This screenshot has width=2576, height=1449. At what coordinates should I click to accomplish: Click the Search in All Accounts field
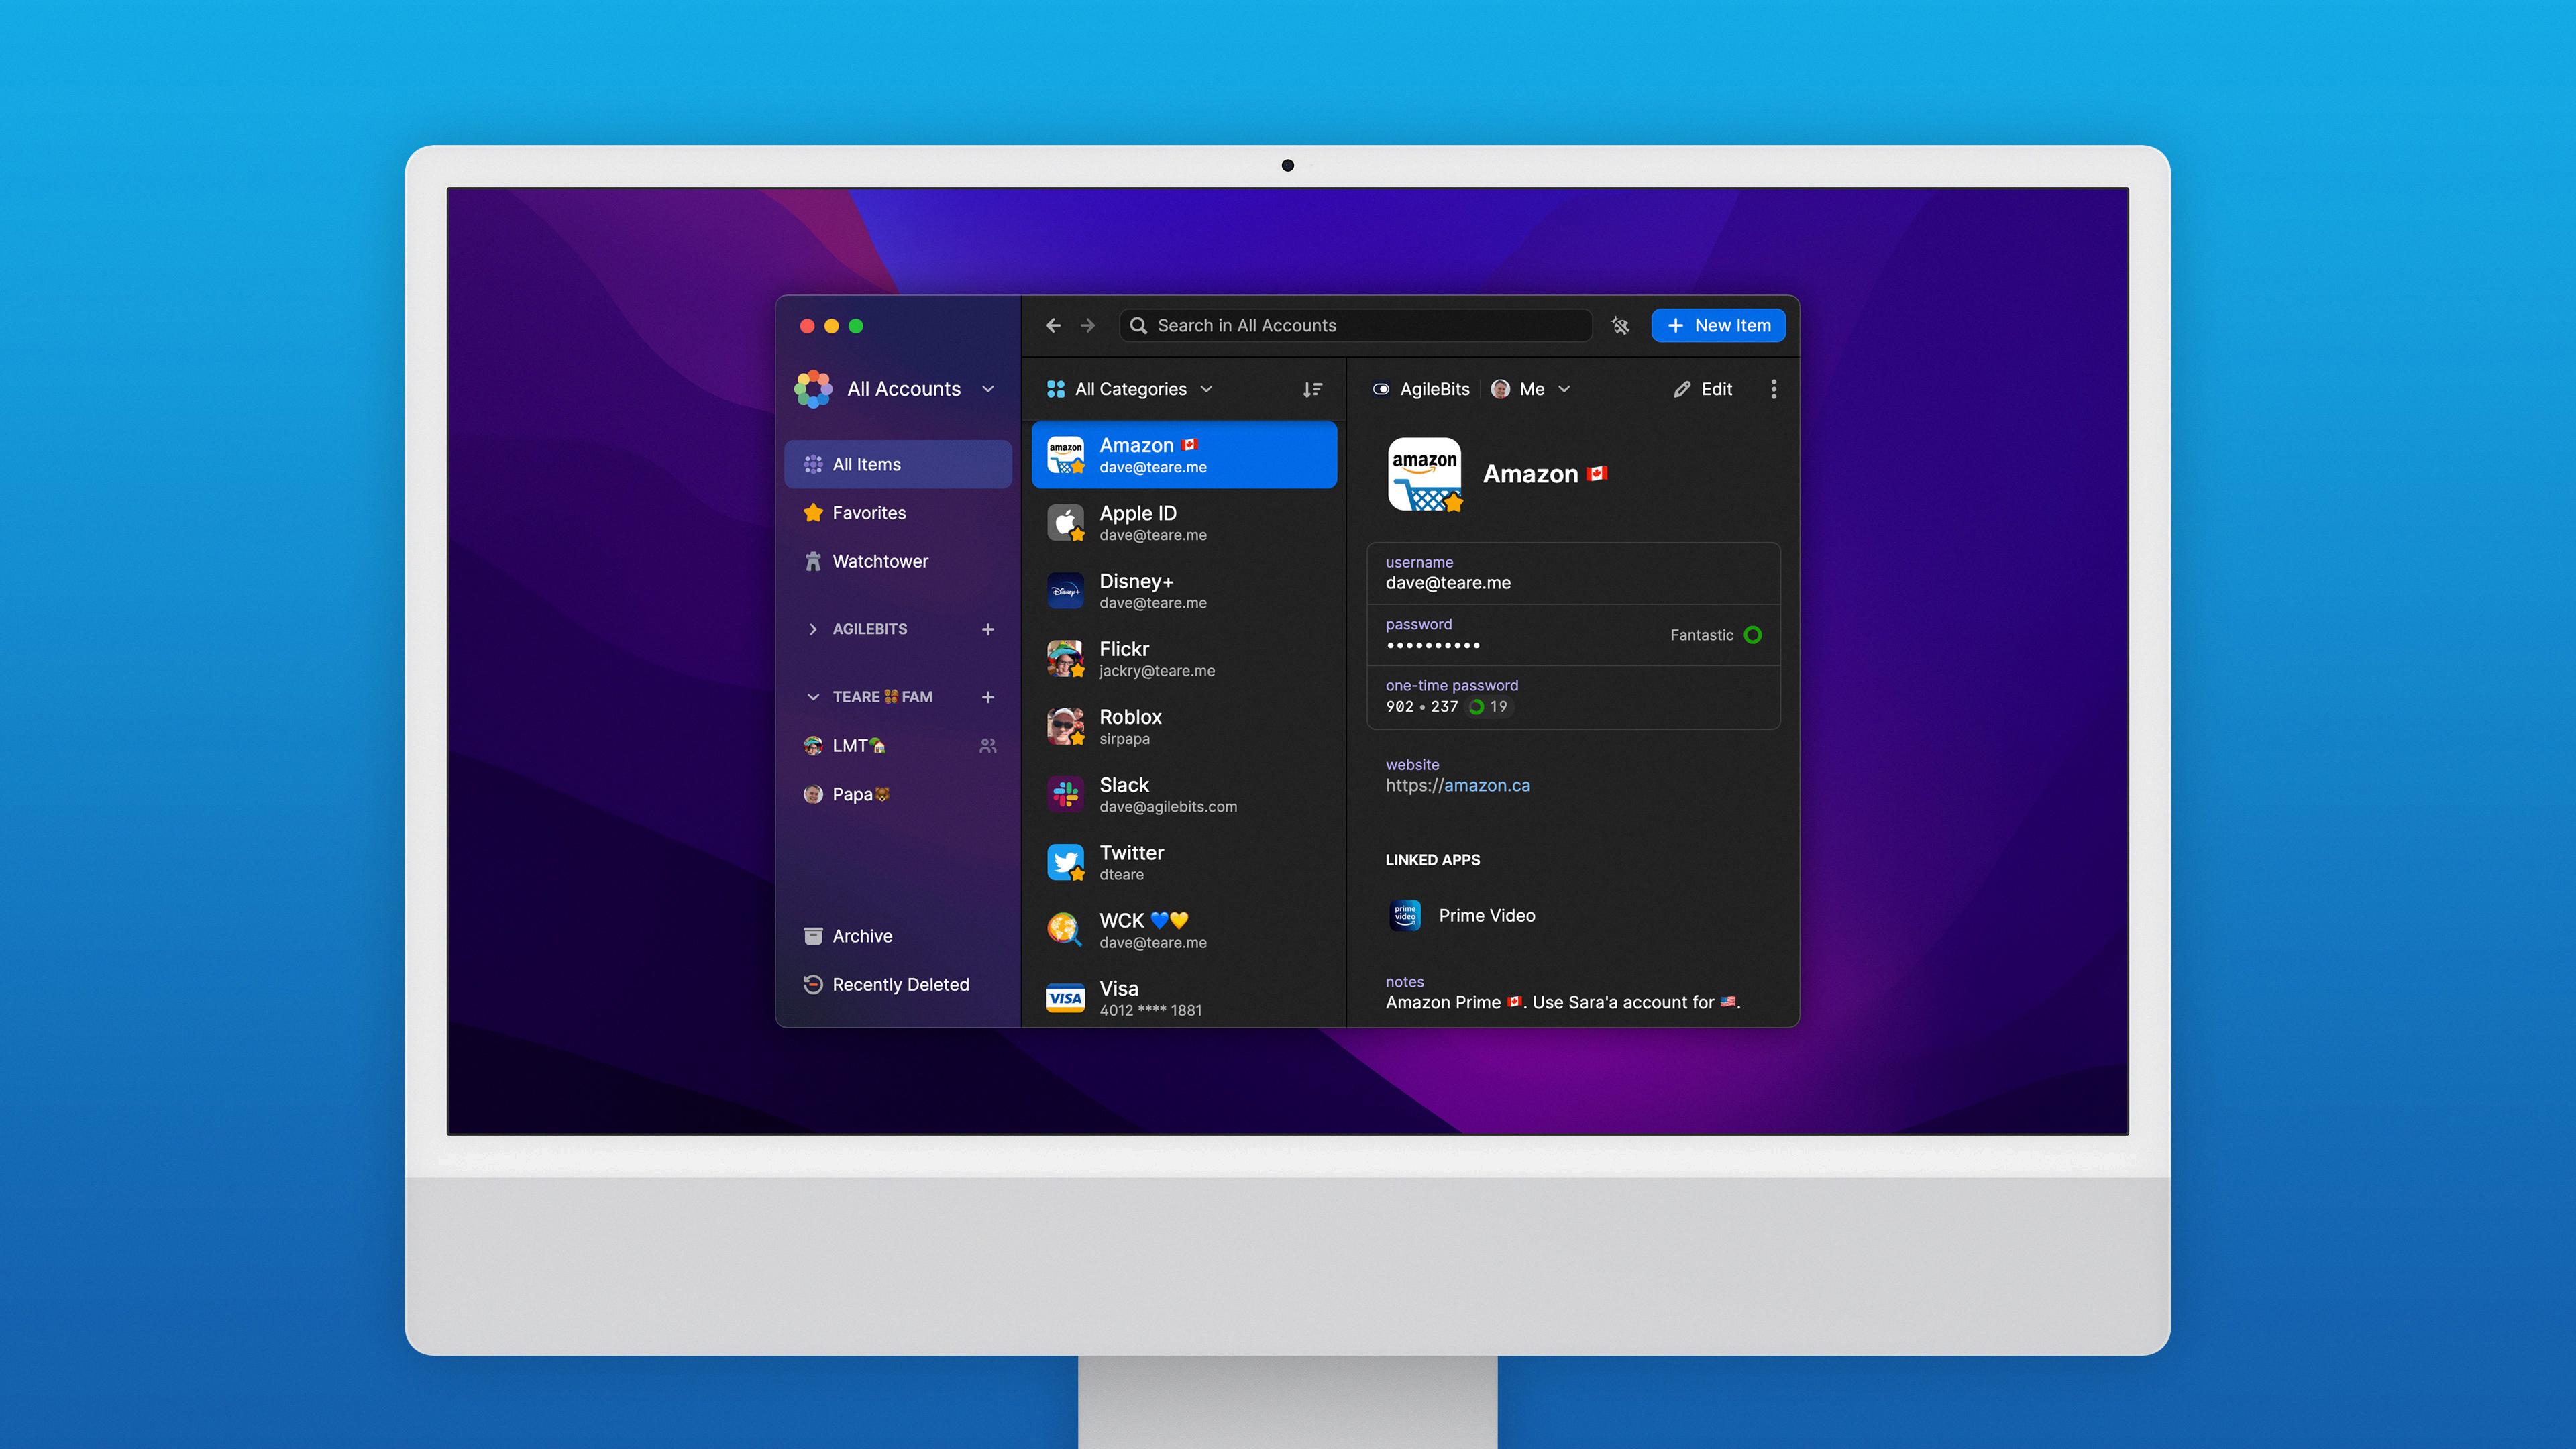[x=1355, y=324]
